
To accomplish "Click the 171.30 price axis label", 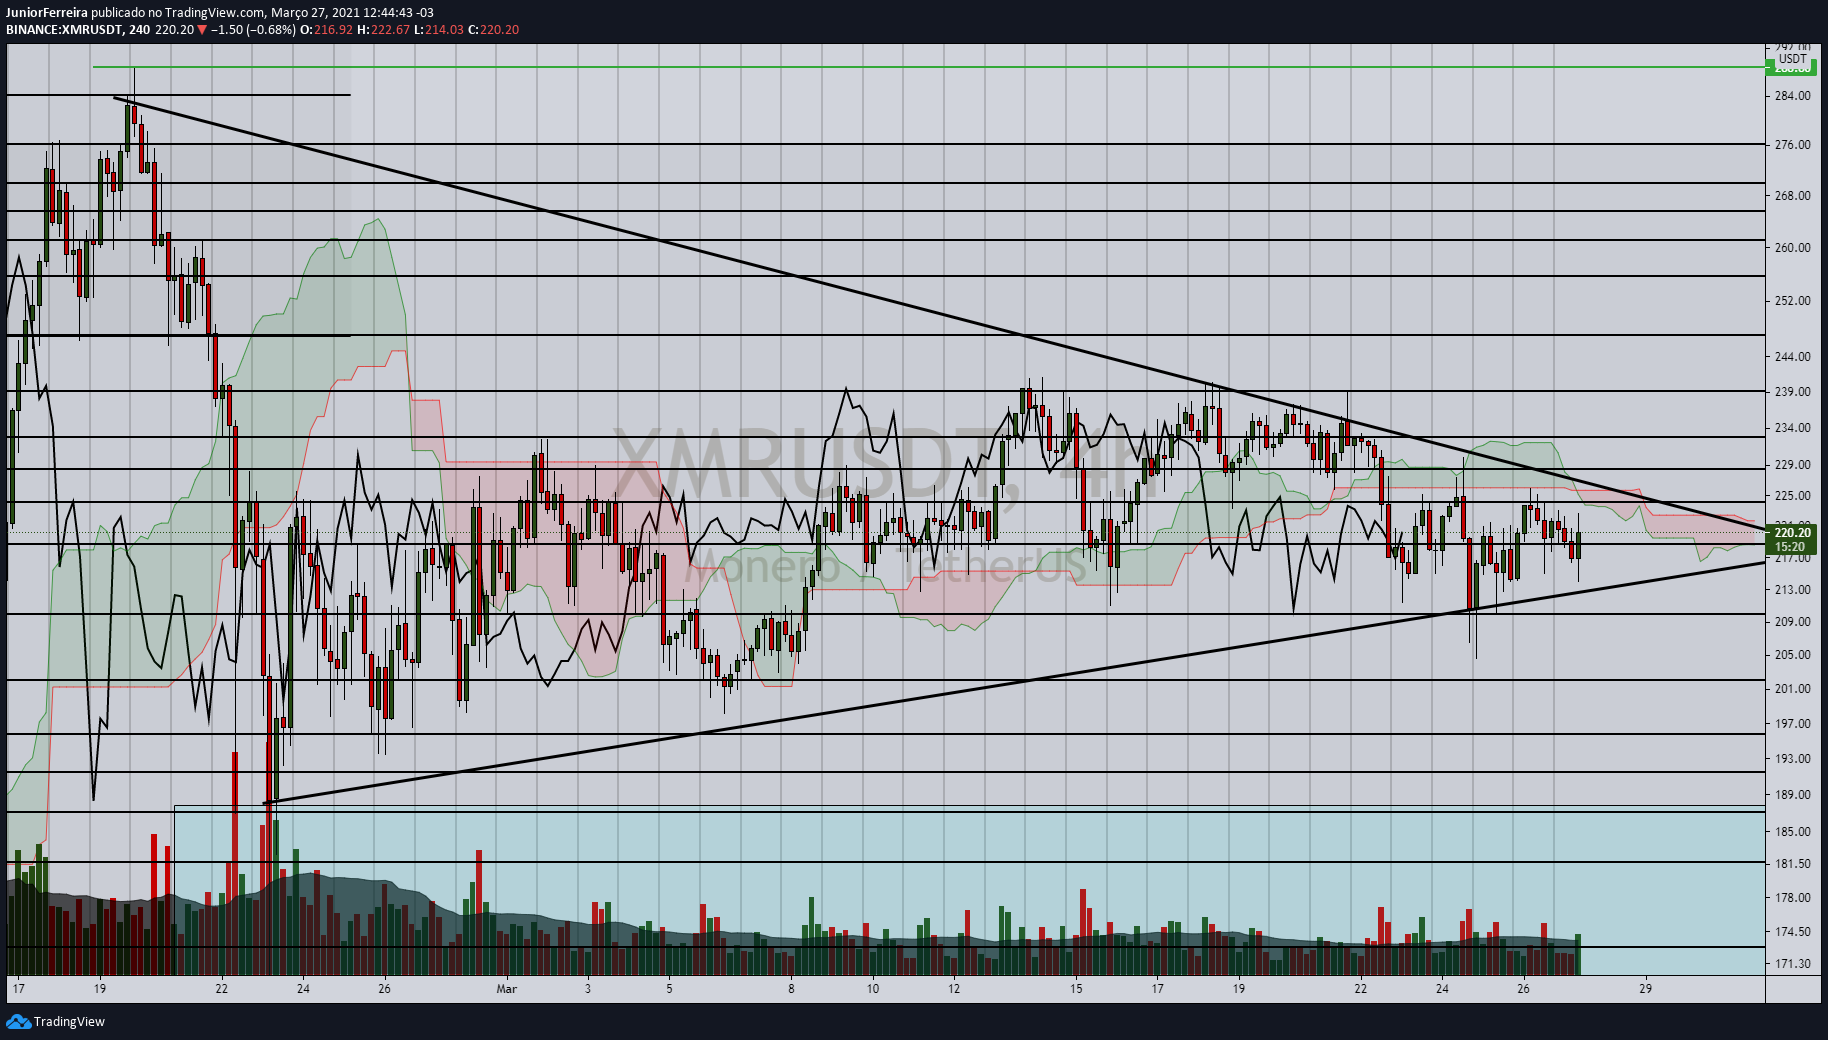I will [x=1792, y=964].
